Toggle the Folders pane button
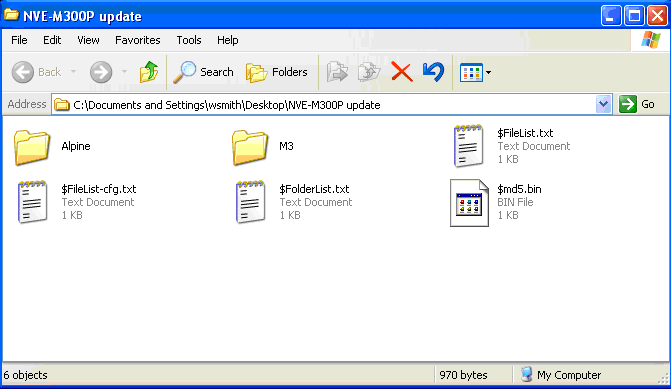The height and width of the screenshot is (389, 671). (277, 72)
